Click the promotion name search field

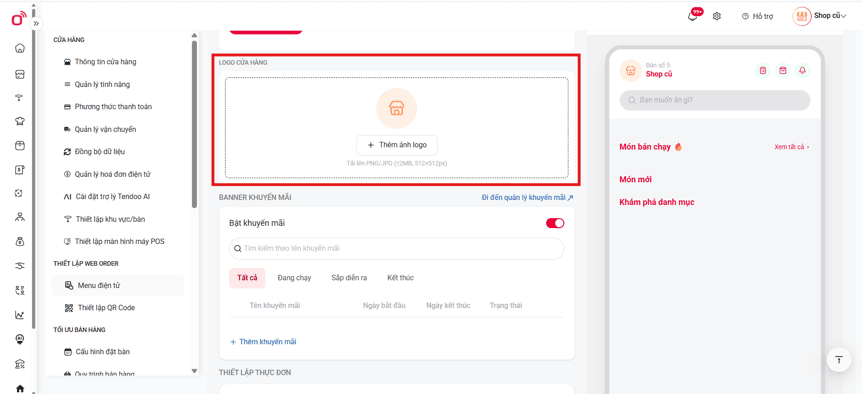coord(396,248)
